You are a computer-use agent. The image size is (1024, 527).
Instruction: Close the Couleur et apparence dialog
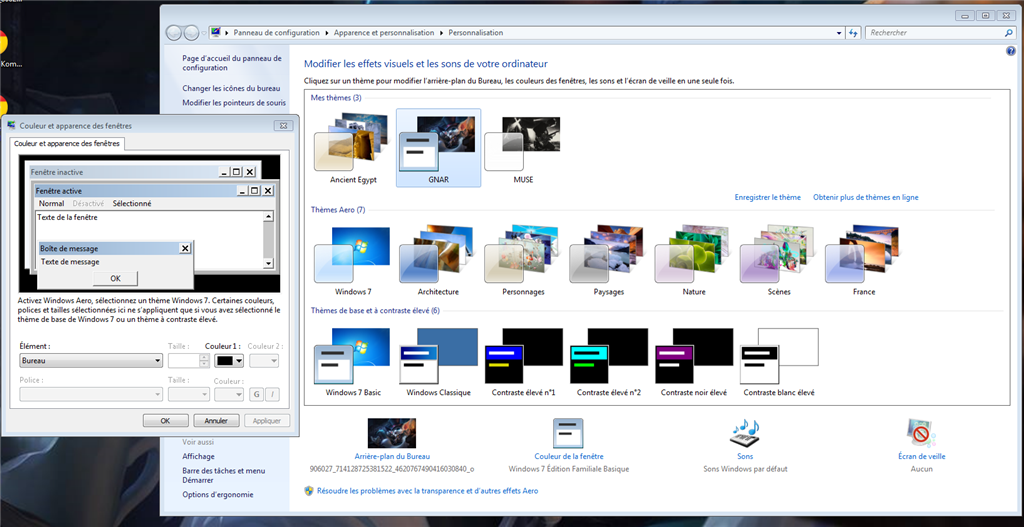(283, 125)
